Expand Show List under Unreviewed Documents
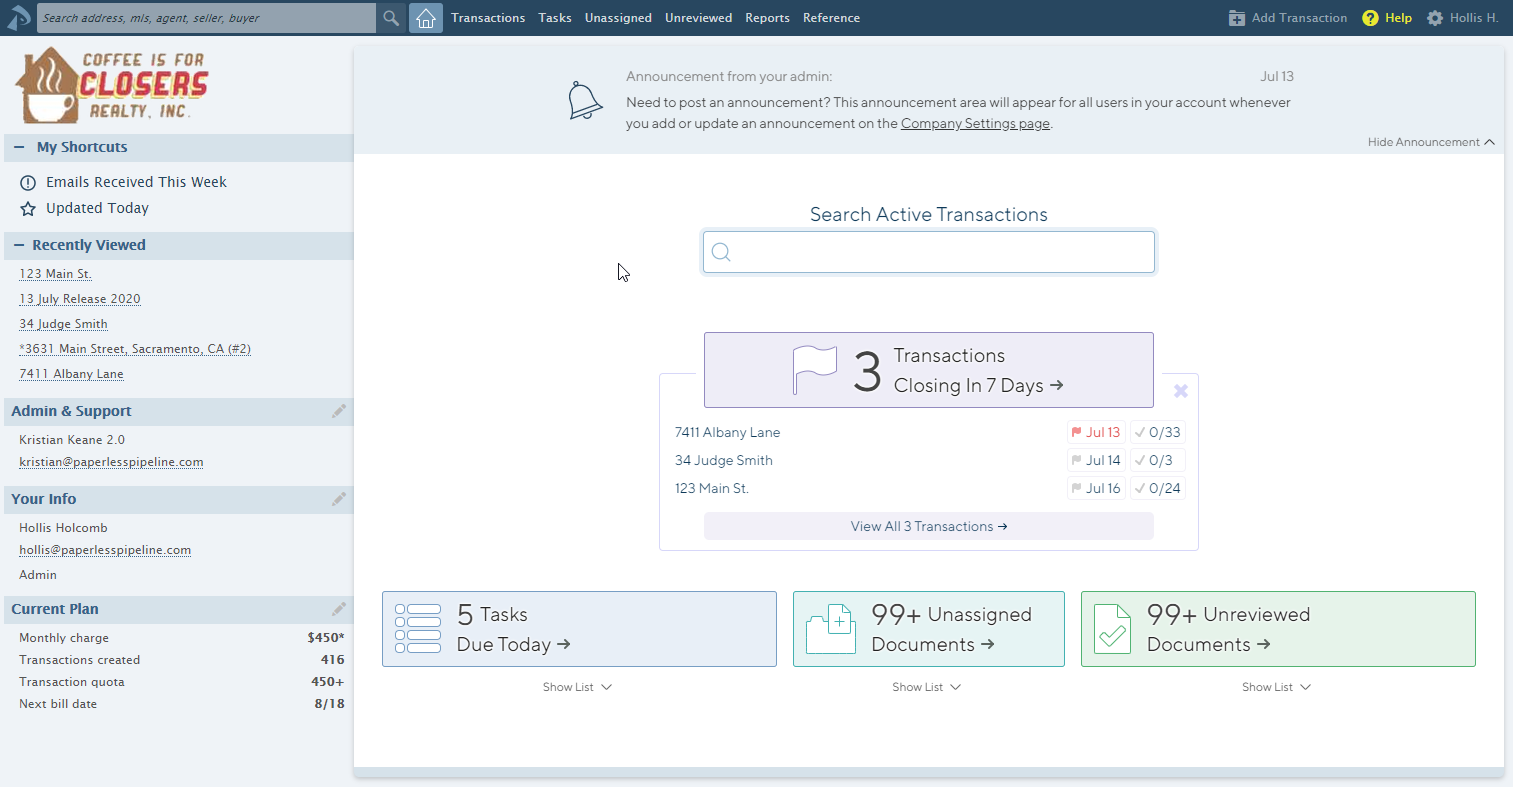 [x=1276, y=687]
